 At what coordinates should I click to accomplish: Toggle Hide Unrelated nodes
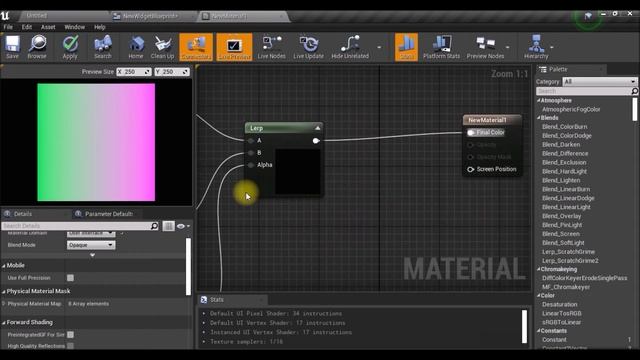[350, 47]
